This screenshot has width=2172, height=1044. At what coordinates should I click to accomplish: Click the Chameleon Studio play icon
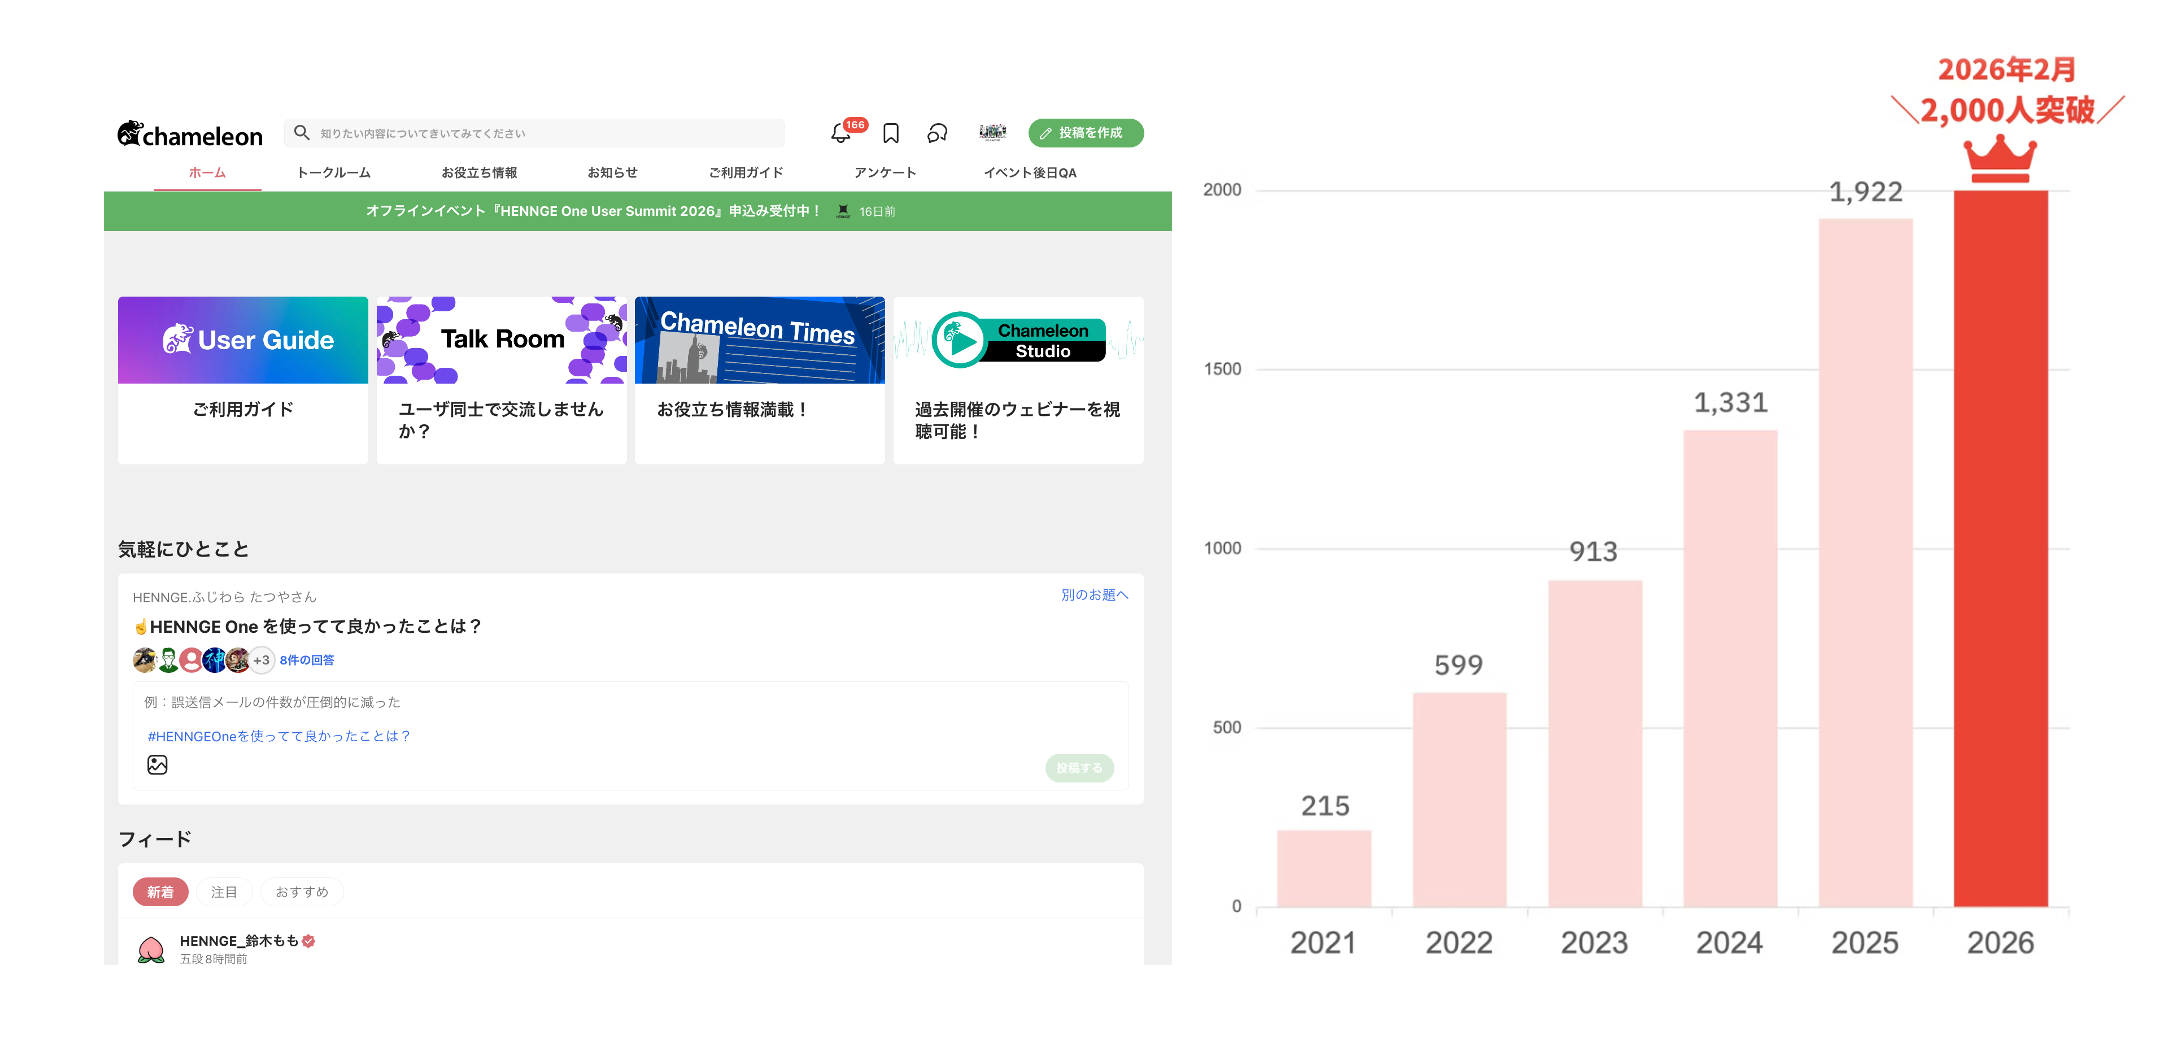[x=960, y=341]
